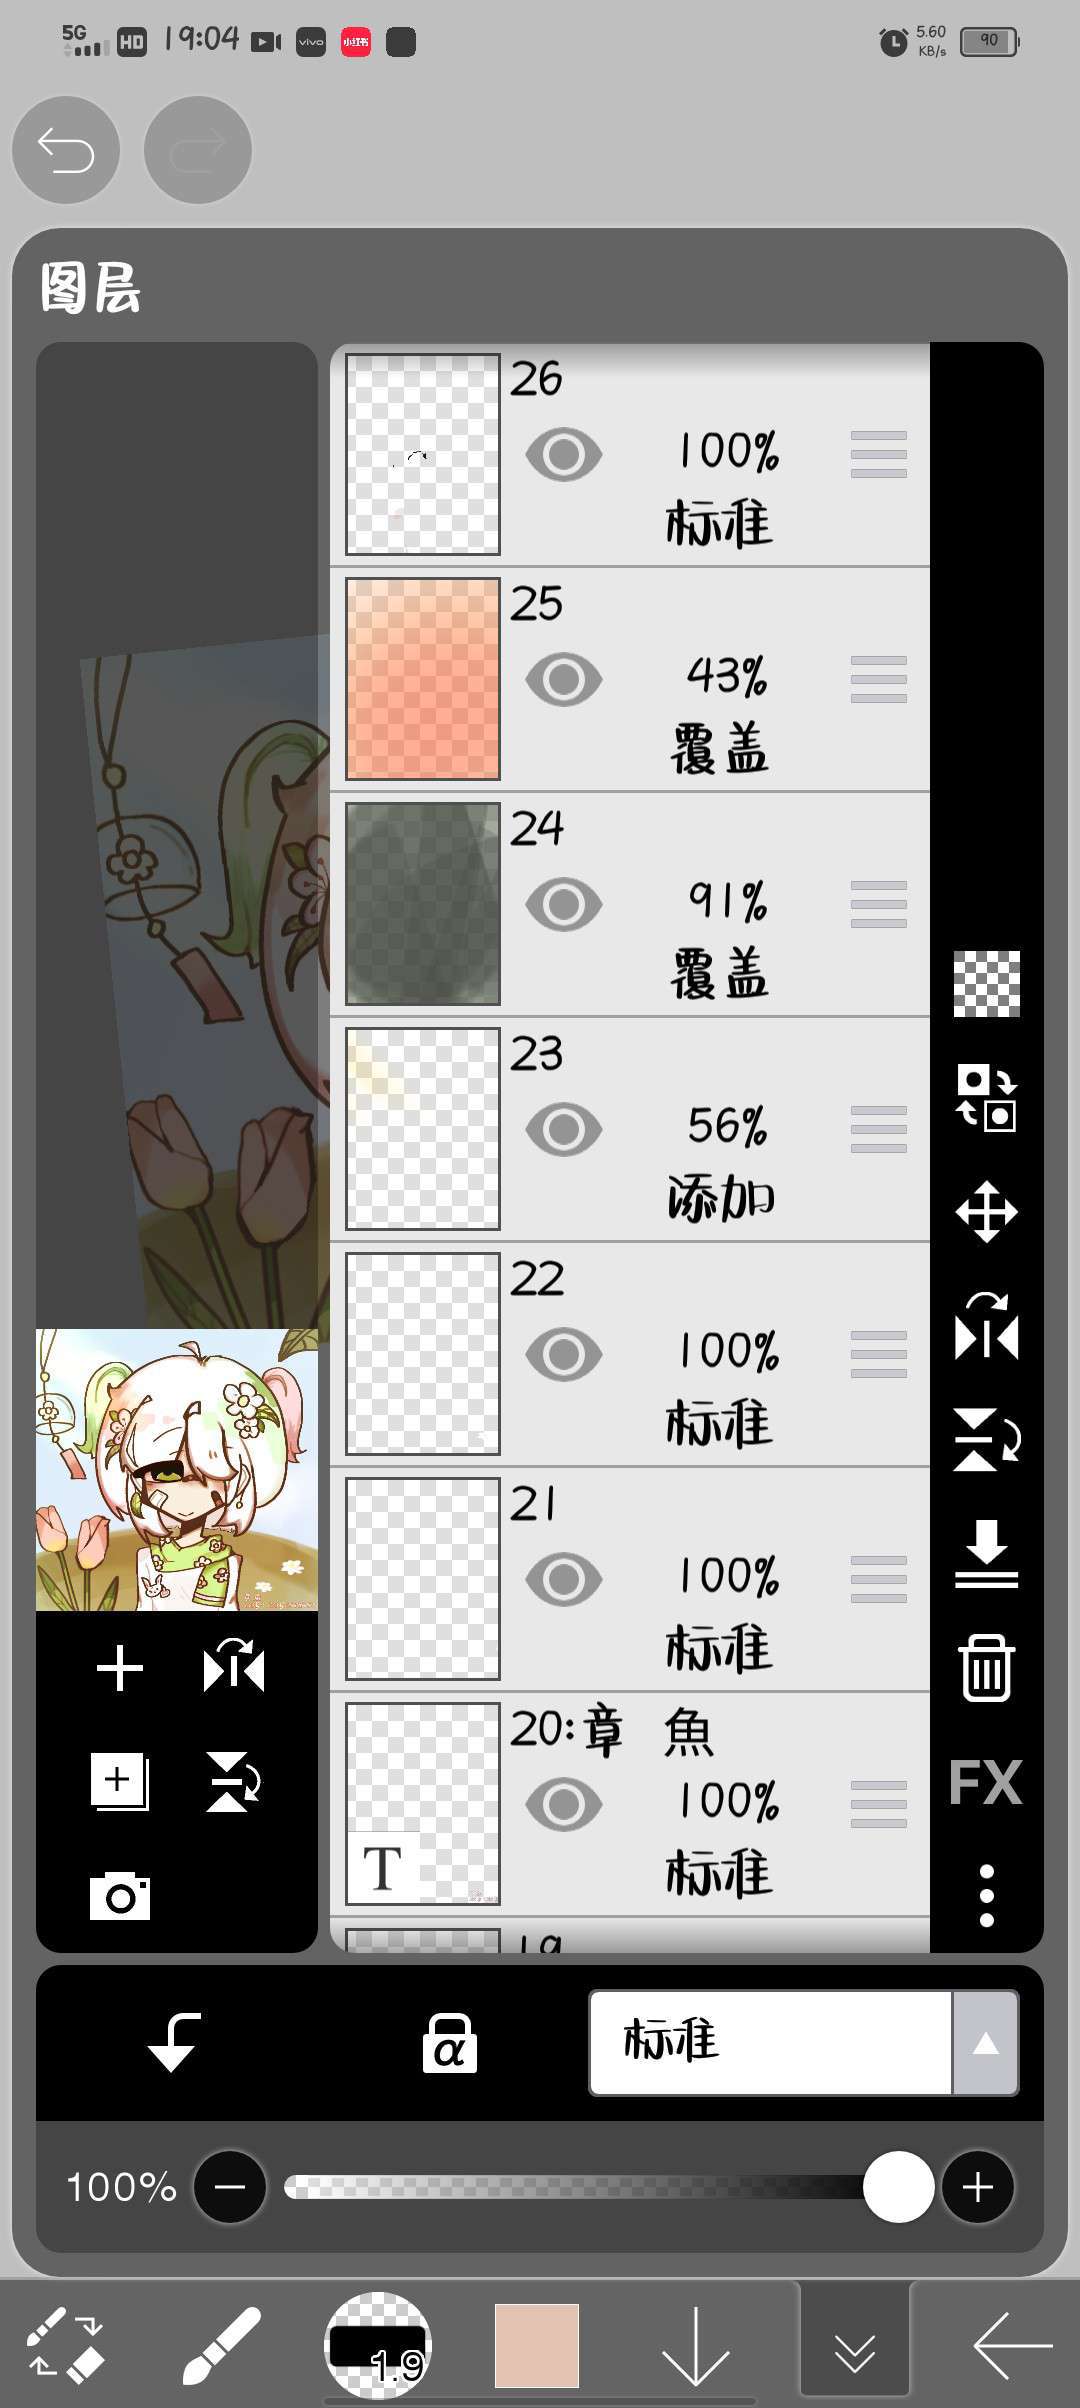Open the 标准 blend mode dropdown
The width and height of the screenshot is (1080, 2408).
804,2042
